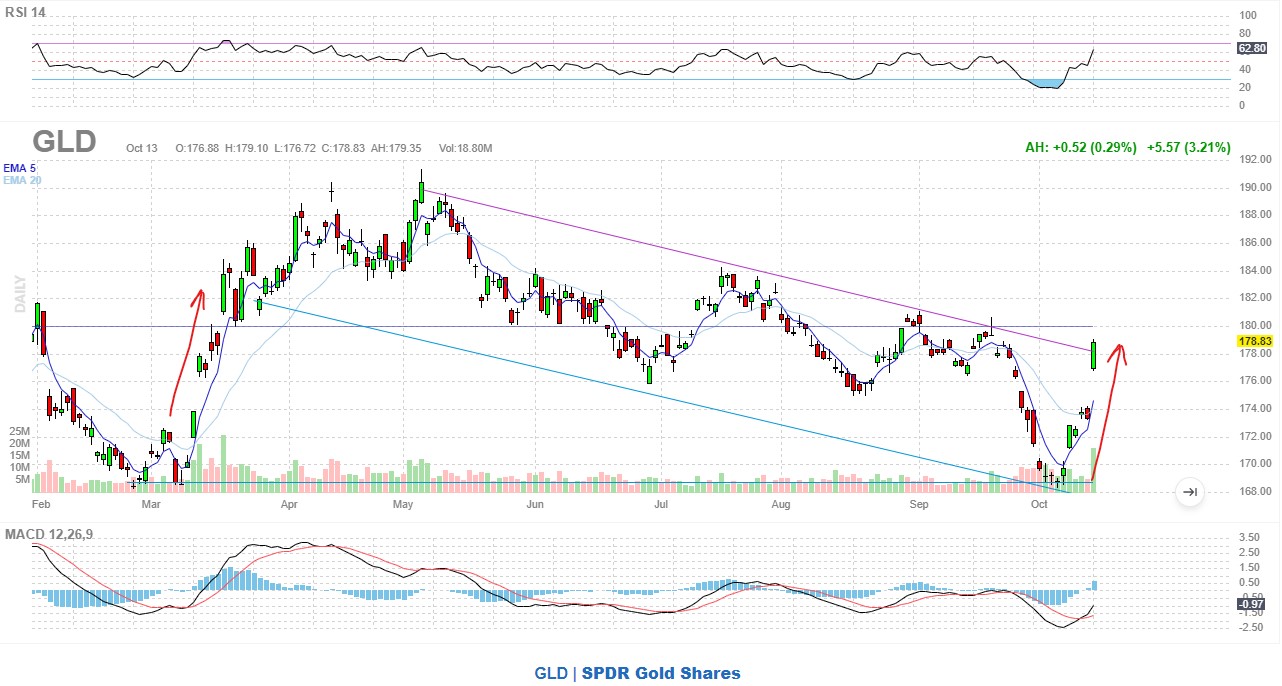The image size is (1282, 686).
Task: Select the Oct label on the time axis
Action: (x=1040, y=505)
